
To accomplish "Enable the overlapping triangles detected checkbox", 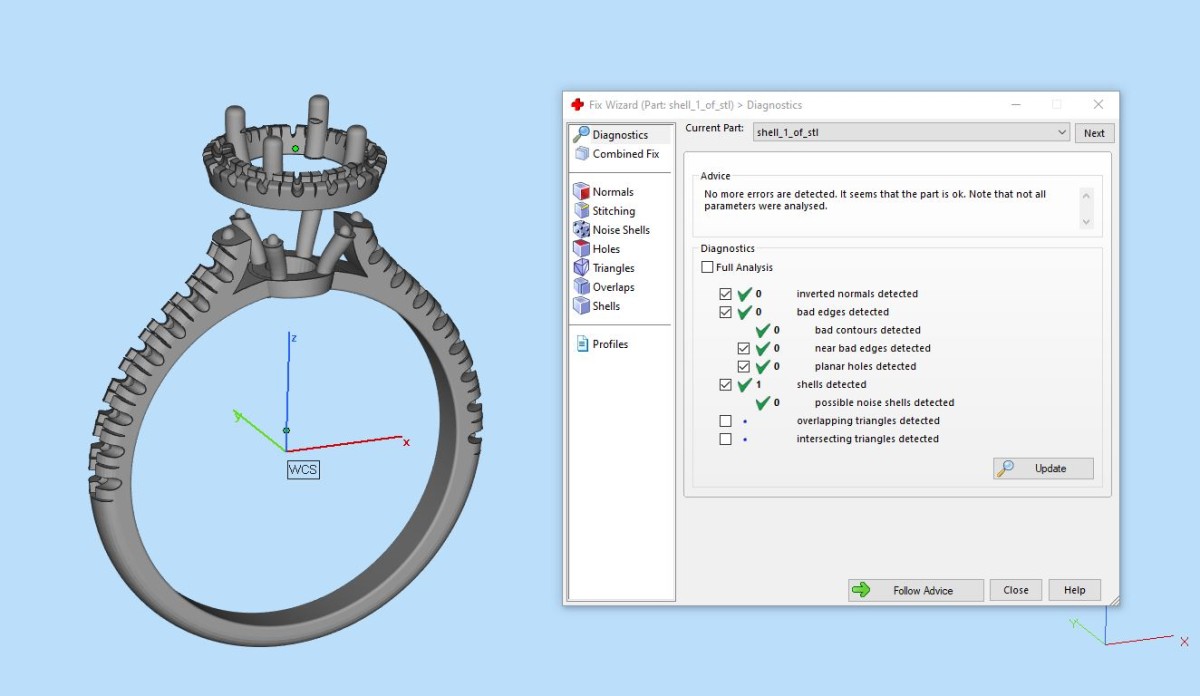I will 726,421.
